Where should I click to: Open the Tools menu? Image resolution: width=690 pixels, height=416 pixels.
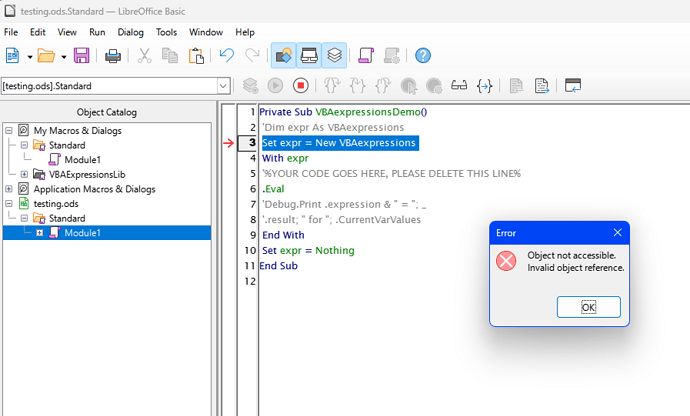tap(166, 32)
